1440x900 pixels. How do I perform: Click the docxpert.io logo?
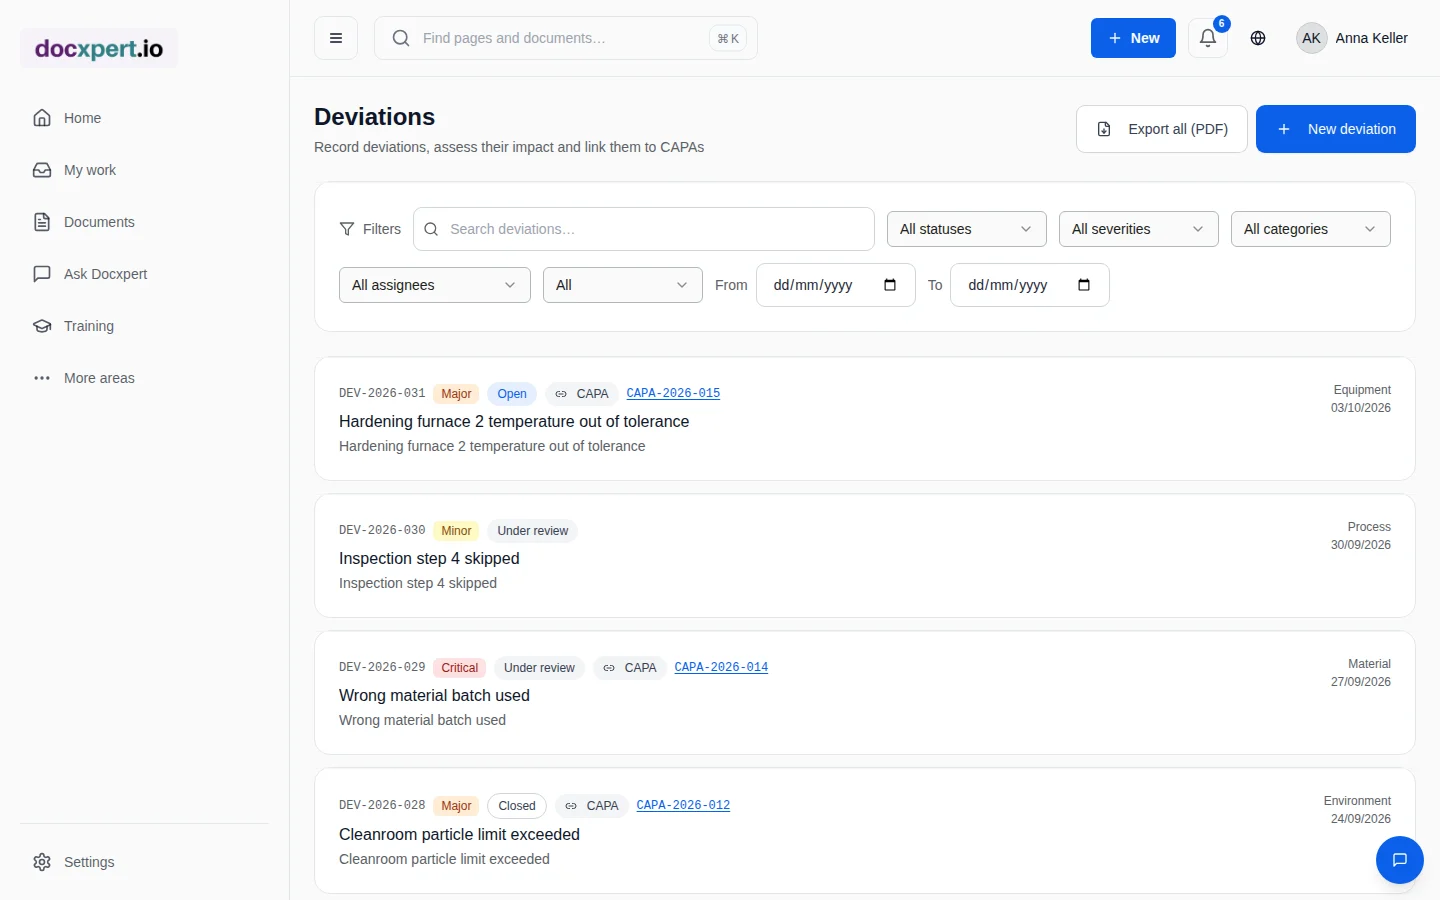pos(99,48)
